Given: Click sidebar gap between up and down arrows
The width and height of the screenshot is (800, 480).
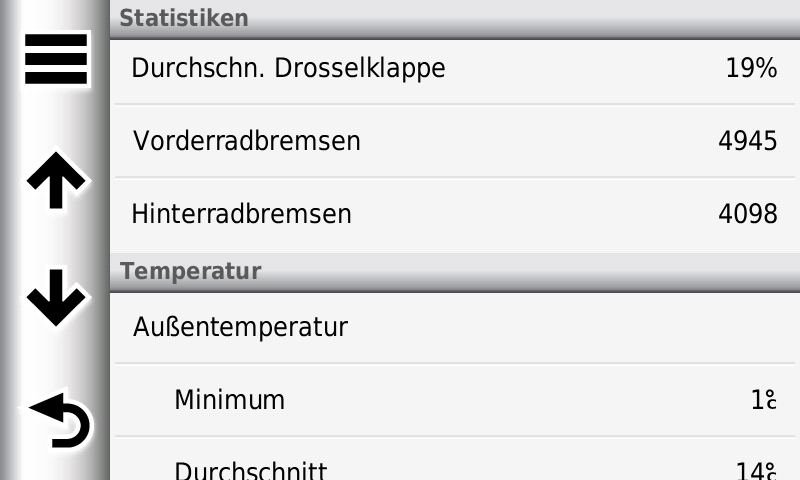Looking at the screenshot, I should (55, 240).
